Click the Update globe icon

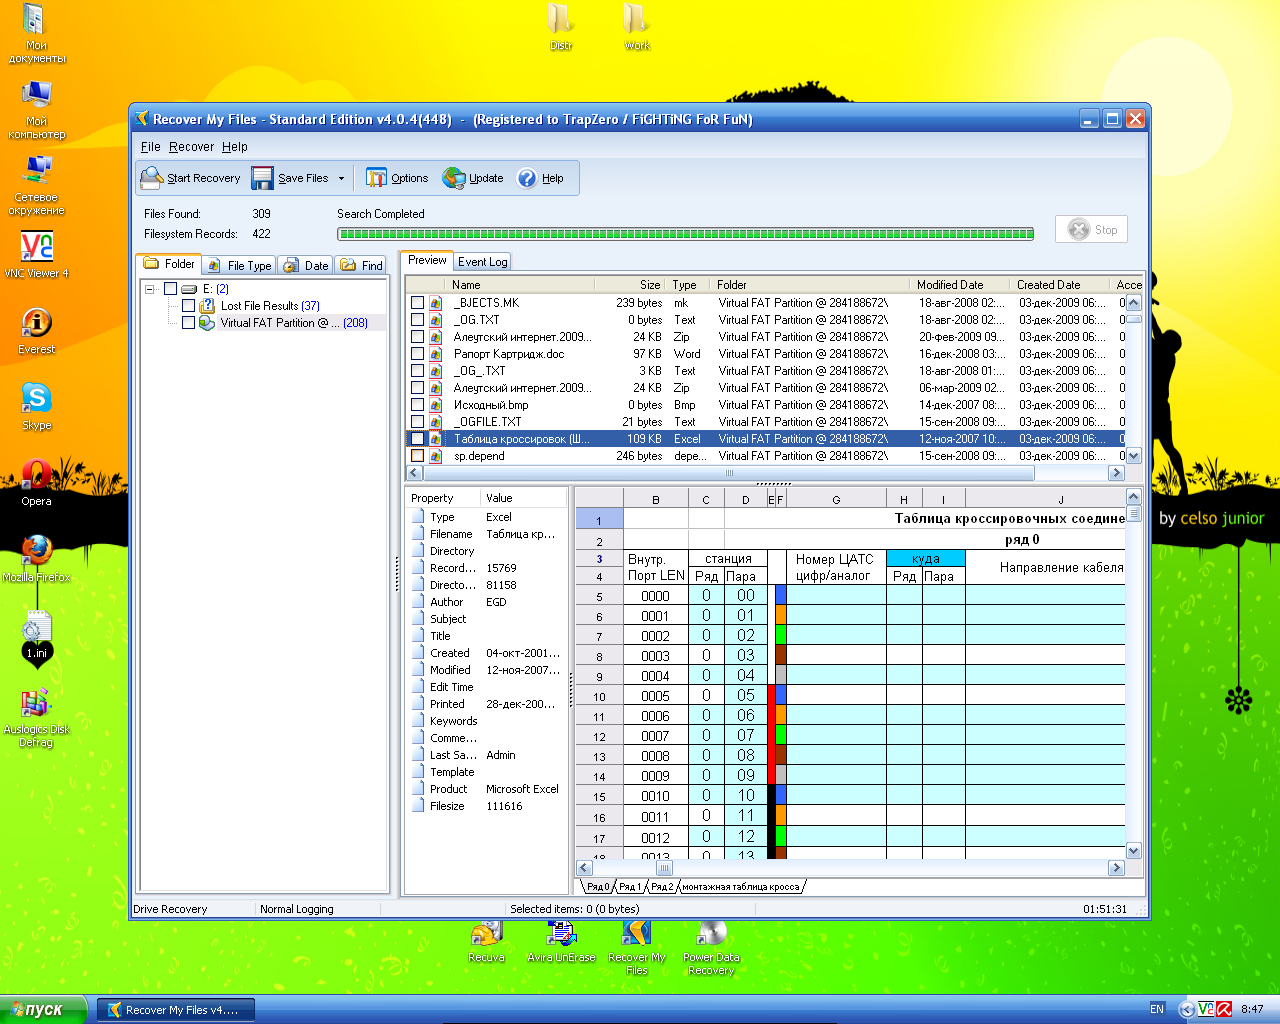pyautogui.click(x=454, y=178)
